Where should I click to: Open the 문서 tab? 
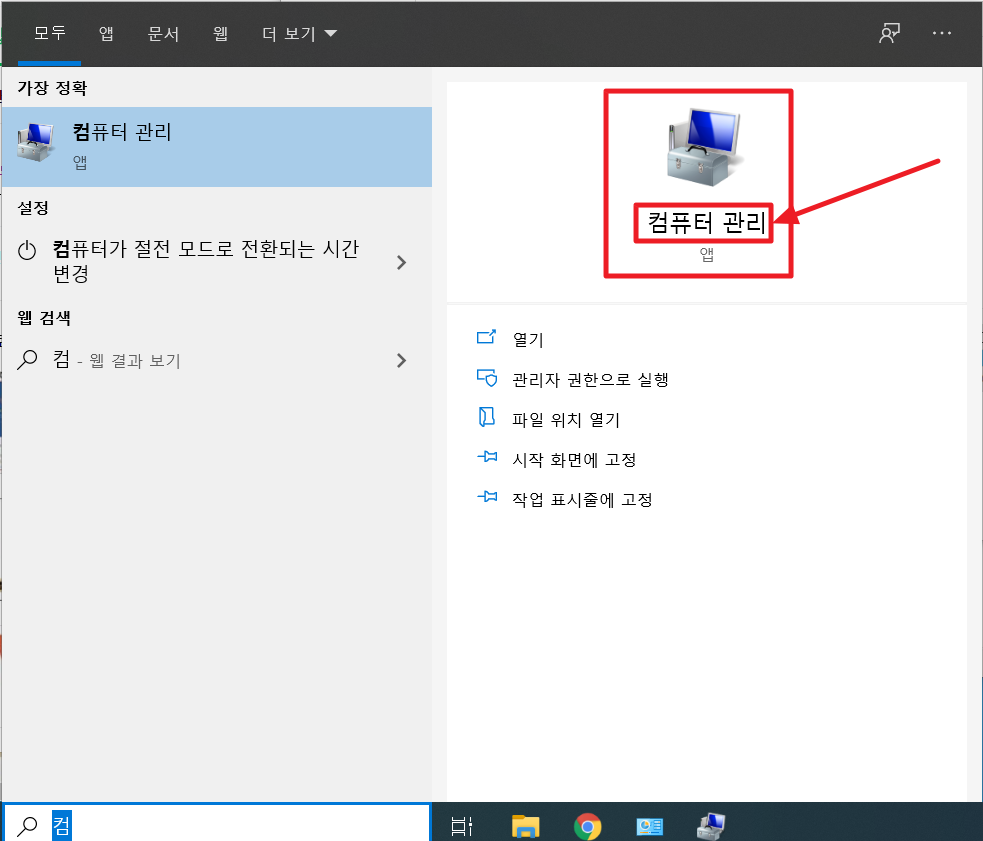[163, 33]
